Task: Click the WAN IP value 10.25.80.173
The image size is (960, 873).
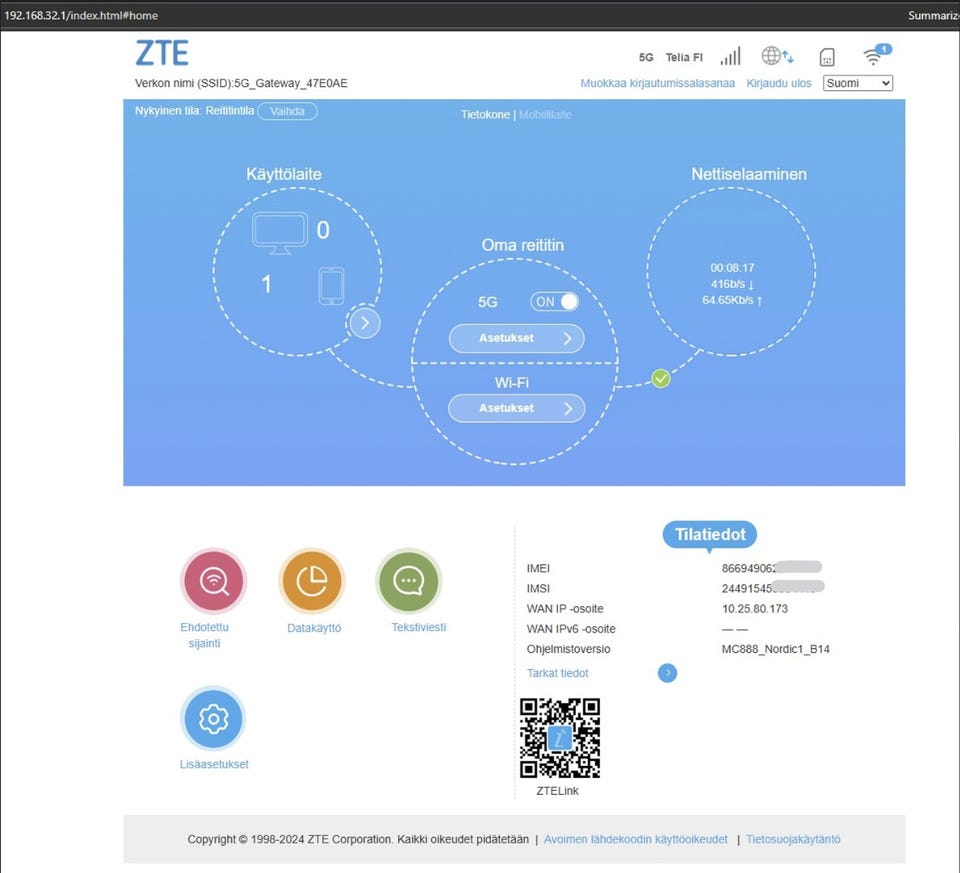Action: [754, 609]
